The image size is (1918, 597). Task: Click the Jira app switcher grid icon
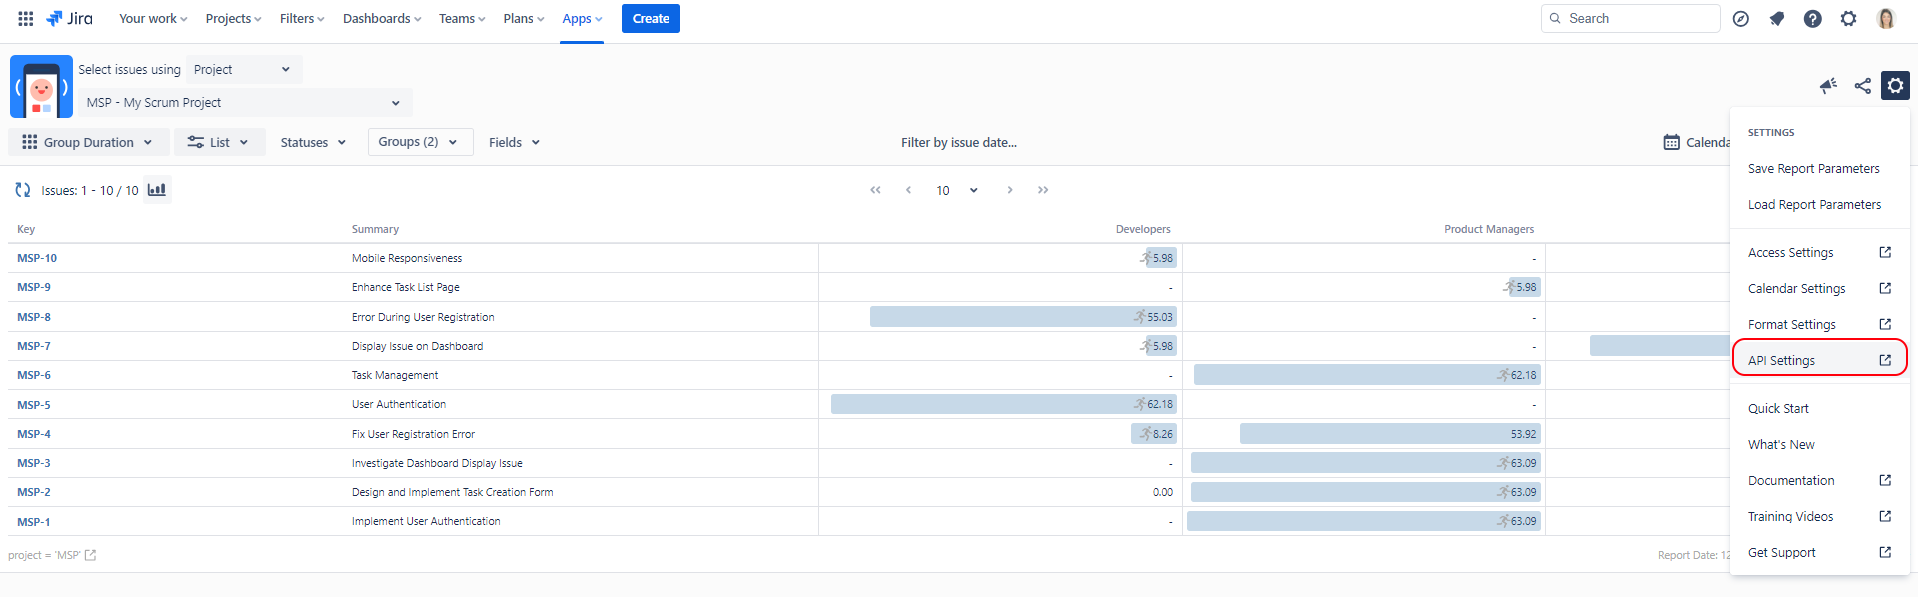coord(26,18)
